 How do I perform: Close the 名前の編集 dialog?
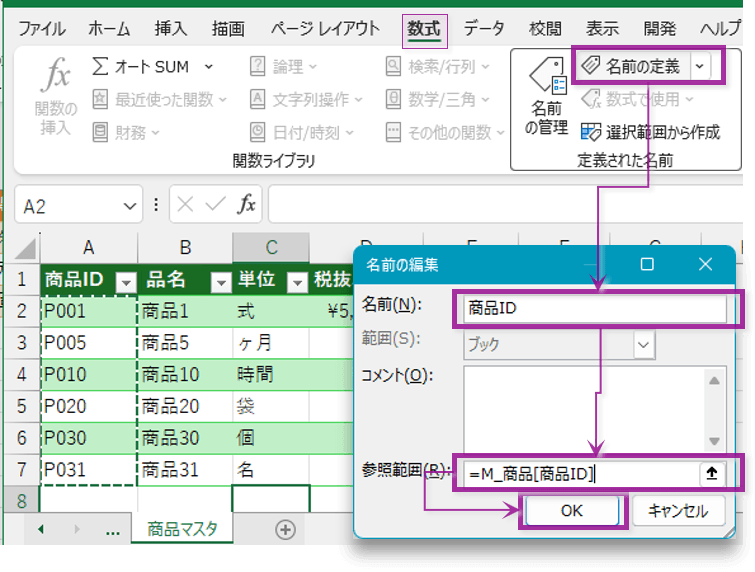pyautogui.click(x=705, y=264)
